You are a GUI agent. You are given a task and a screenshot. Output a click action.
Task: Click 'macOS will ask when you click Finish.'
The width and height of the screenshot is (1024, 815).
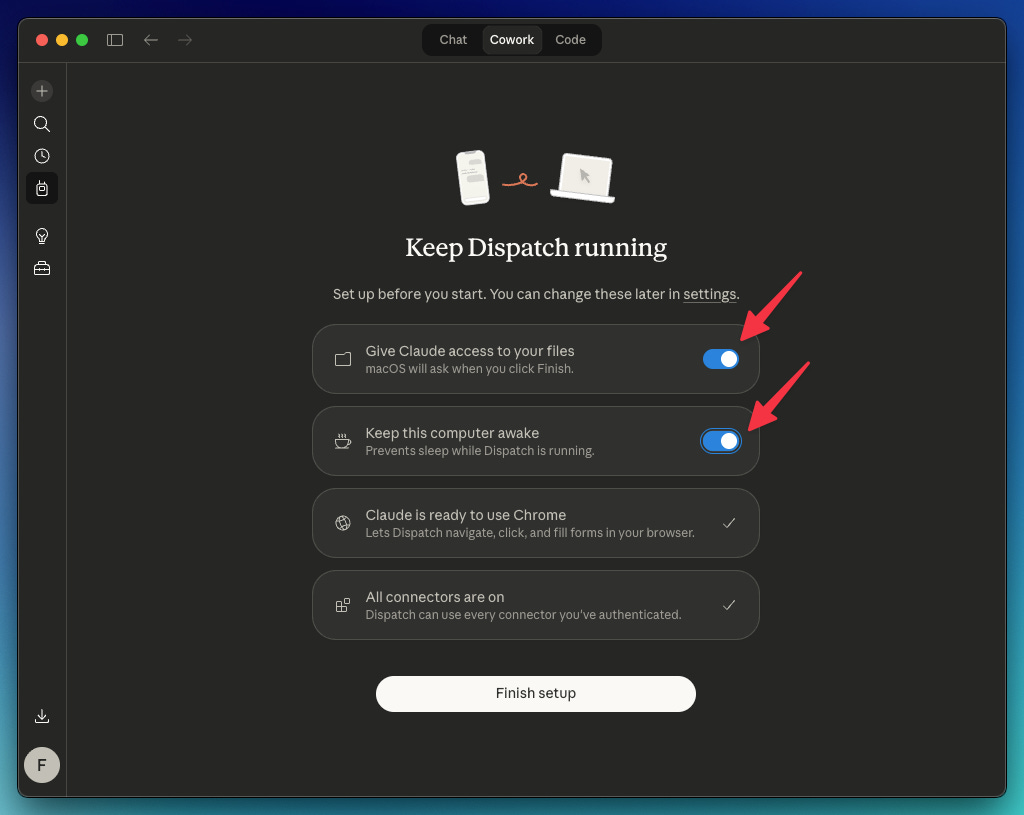[x=470, y=369]
